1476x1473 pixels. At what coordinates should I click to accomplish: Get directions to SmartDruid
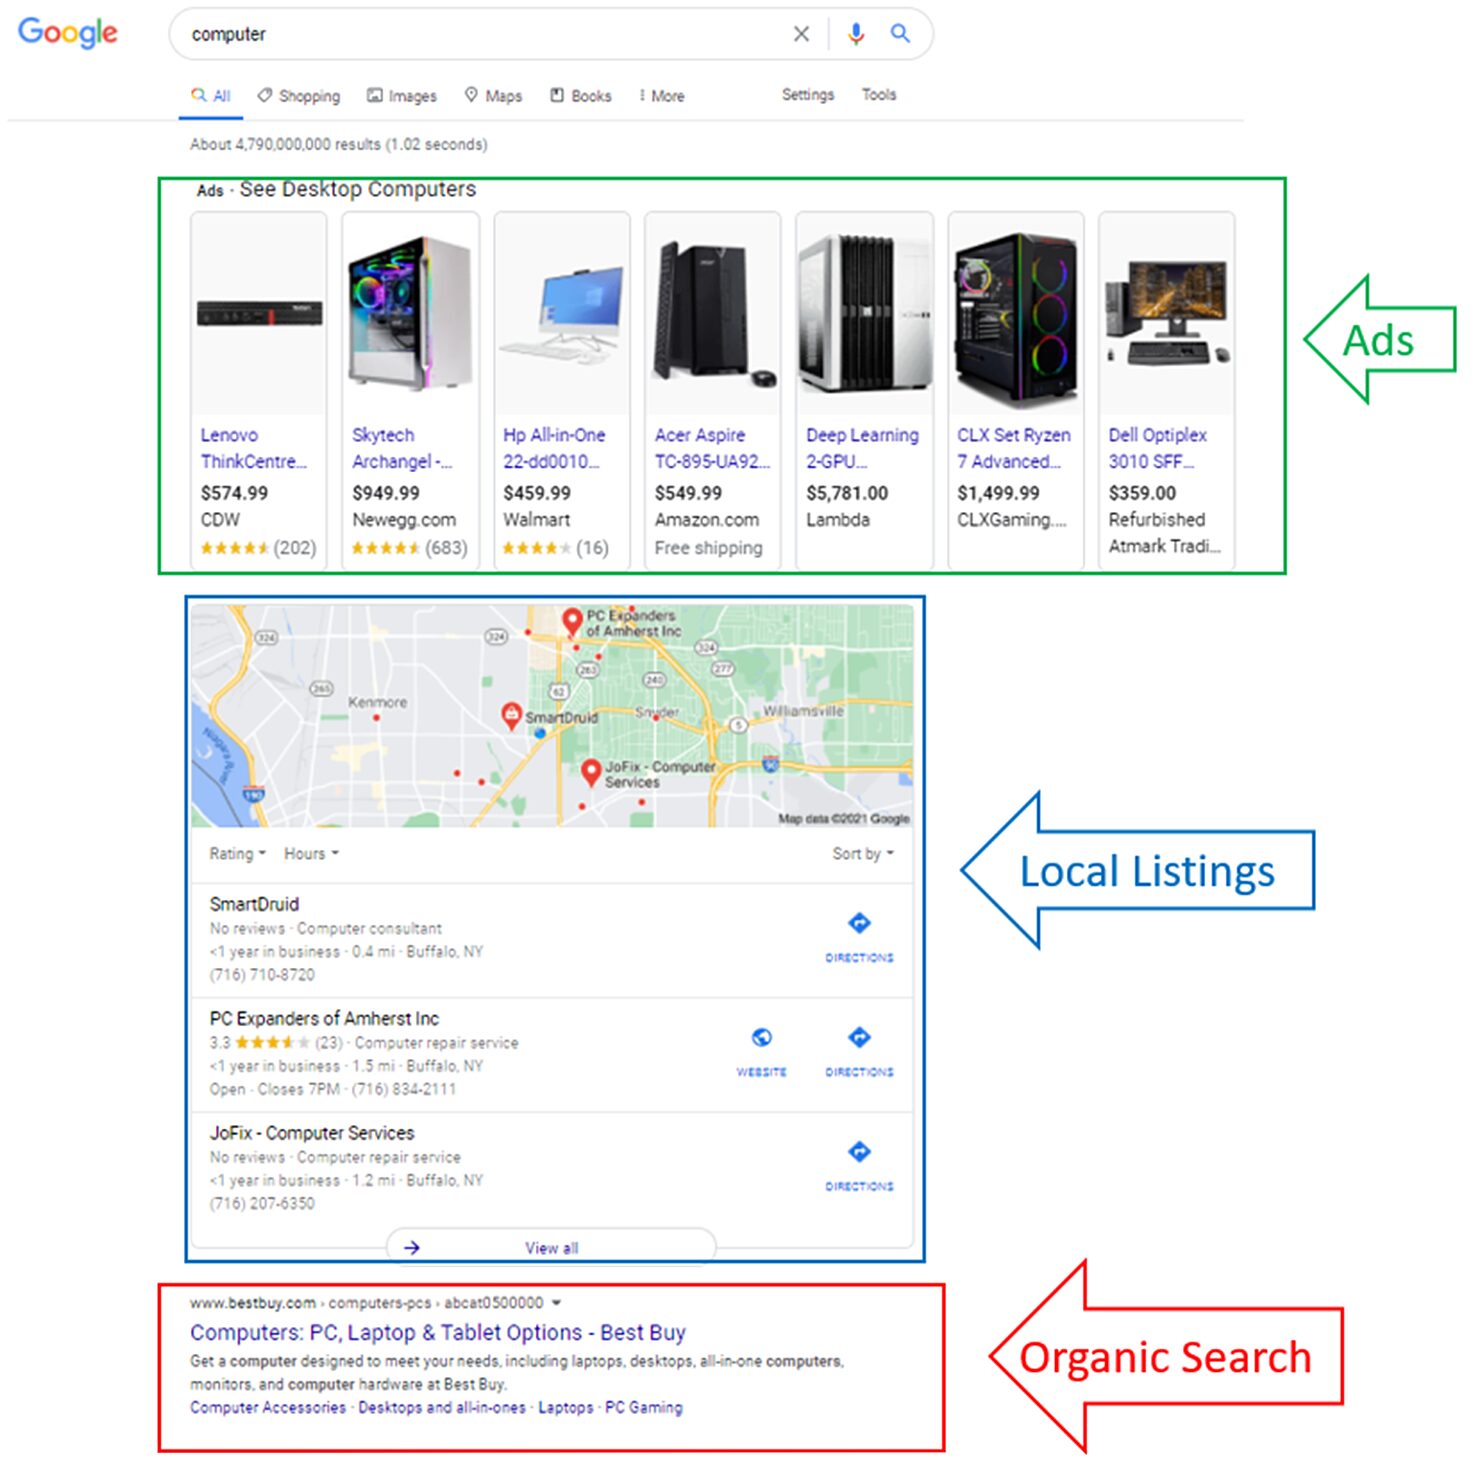pyautogui.click(x=859, y=937)
